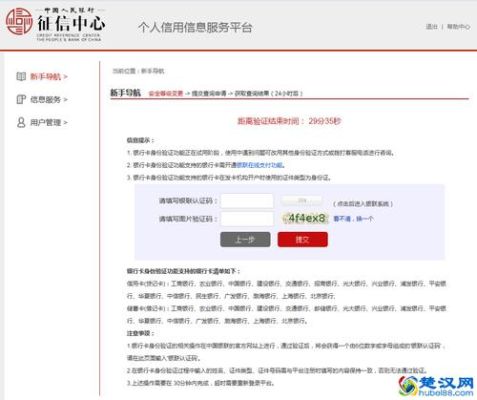Click the person icon beside 用户管理

[21, 122]
